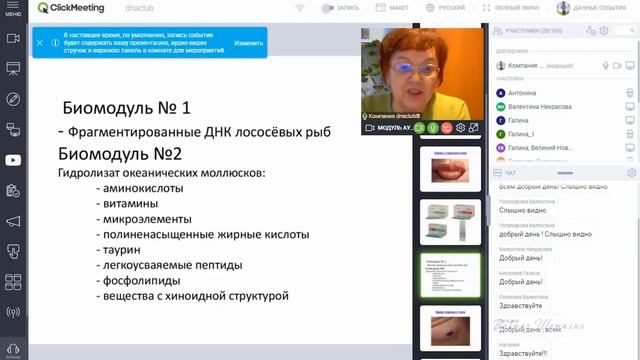Open the pointing hand tool in left sidebar
The height and width of the screenshot is (360, 640).
pyautogui.click(x=13, y=251)
